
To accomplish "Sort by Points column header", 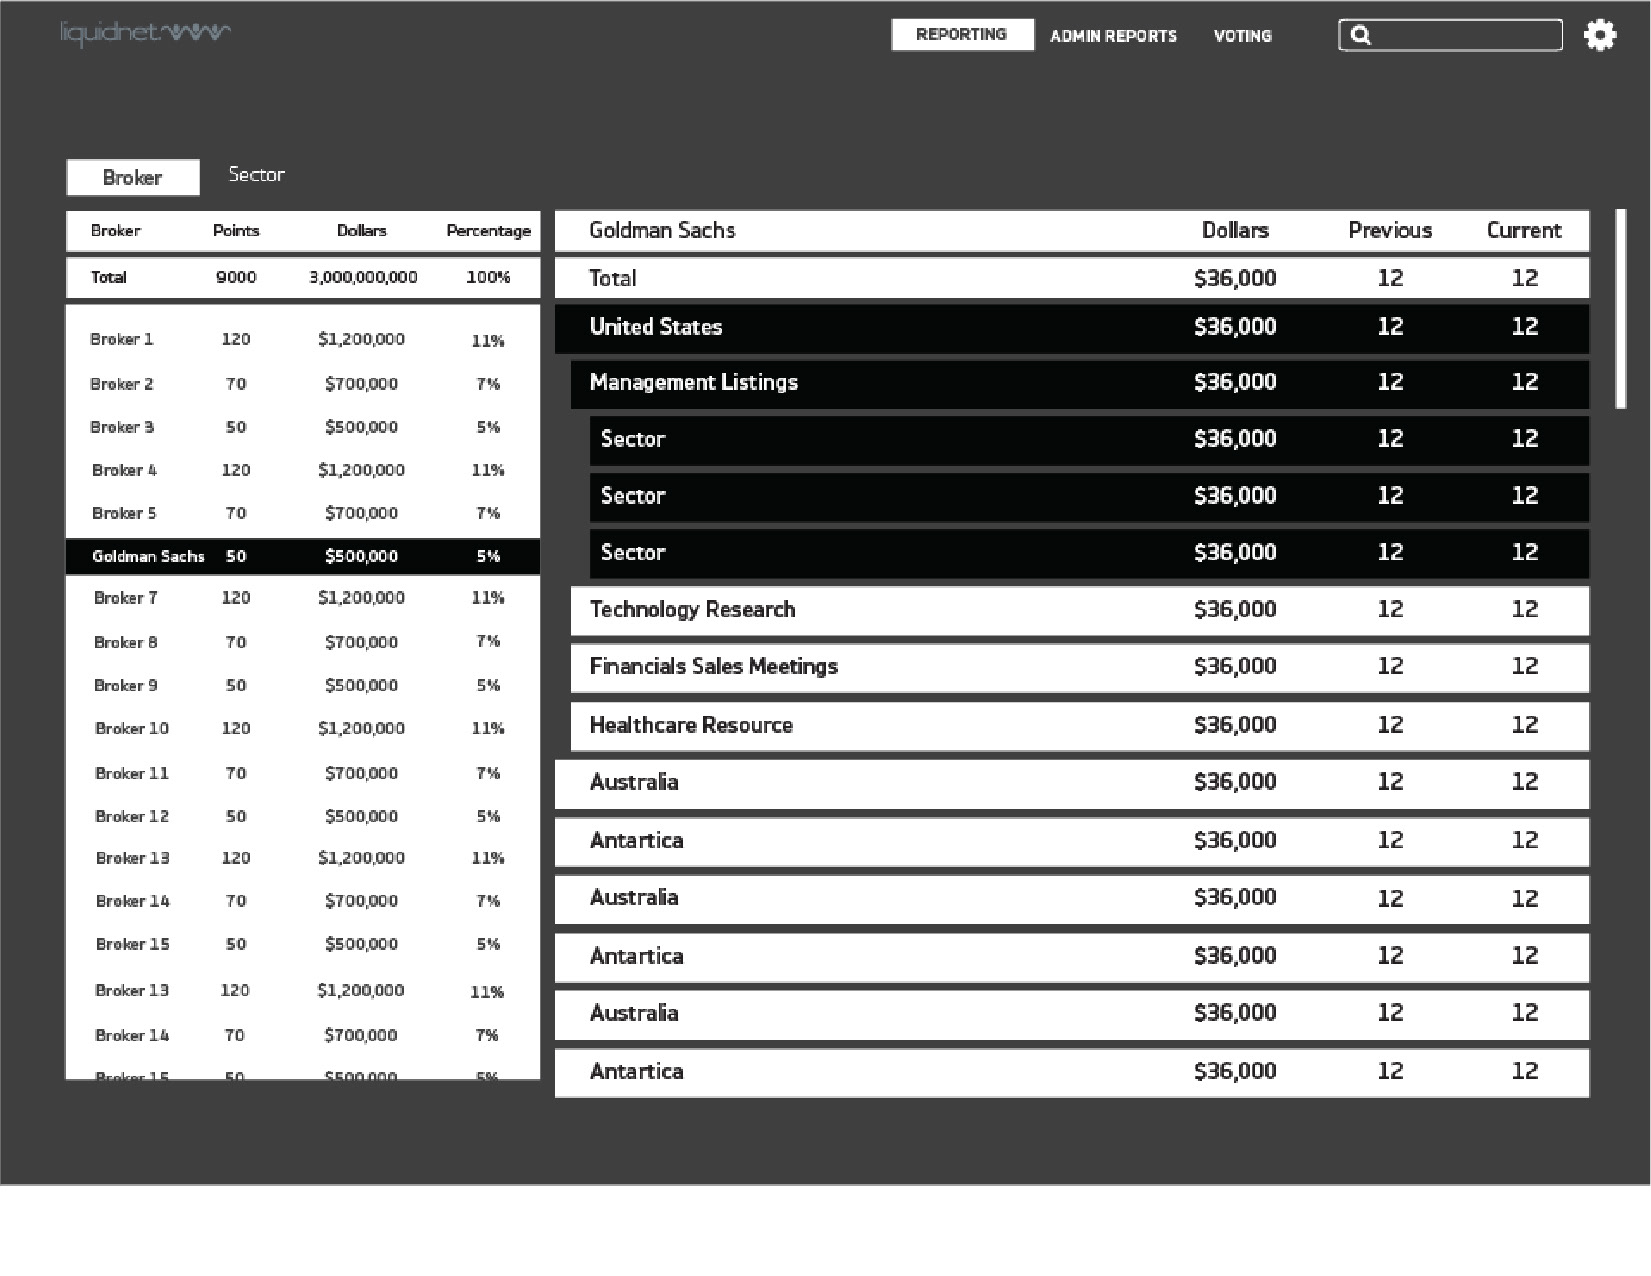I will [x=236, y=230].
